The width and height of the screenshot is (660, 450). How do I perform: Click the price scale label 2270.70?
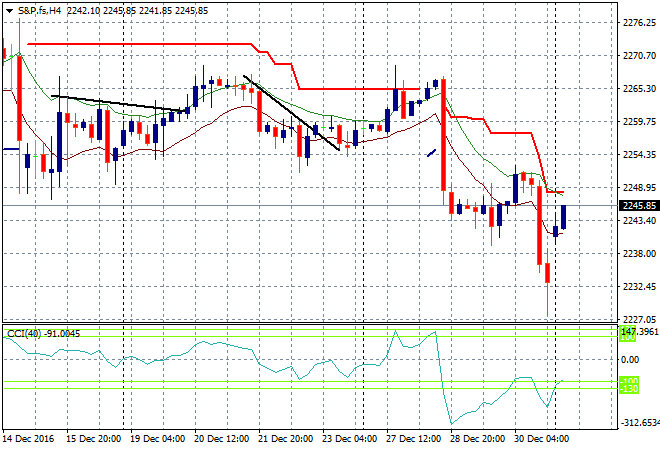click(x=639, y=55)
